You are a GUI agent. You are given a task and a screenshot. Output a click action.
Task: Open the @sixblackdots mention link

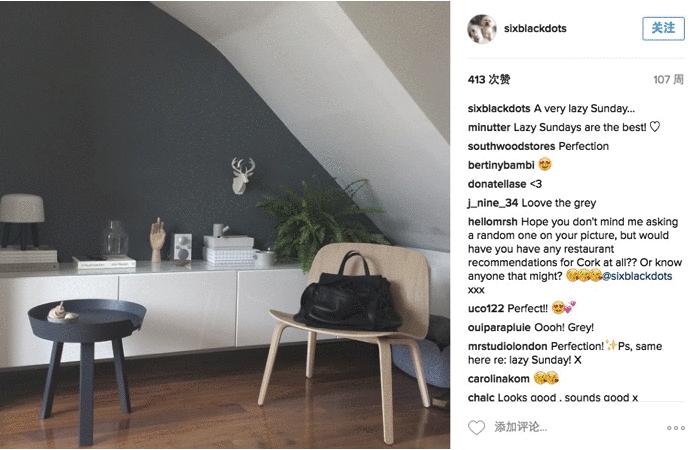coord(637,276)
